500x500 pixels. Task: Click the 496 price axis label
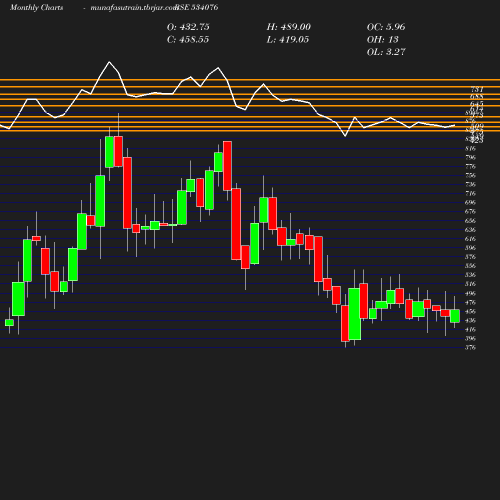[470, 294]
